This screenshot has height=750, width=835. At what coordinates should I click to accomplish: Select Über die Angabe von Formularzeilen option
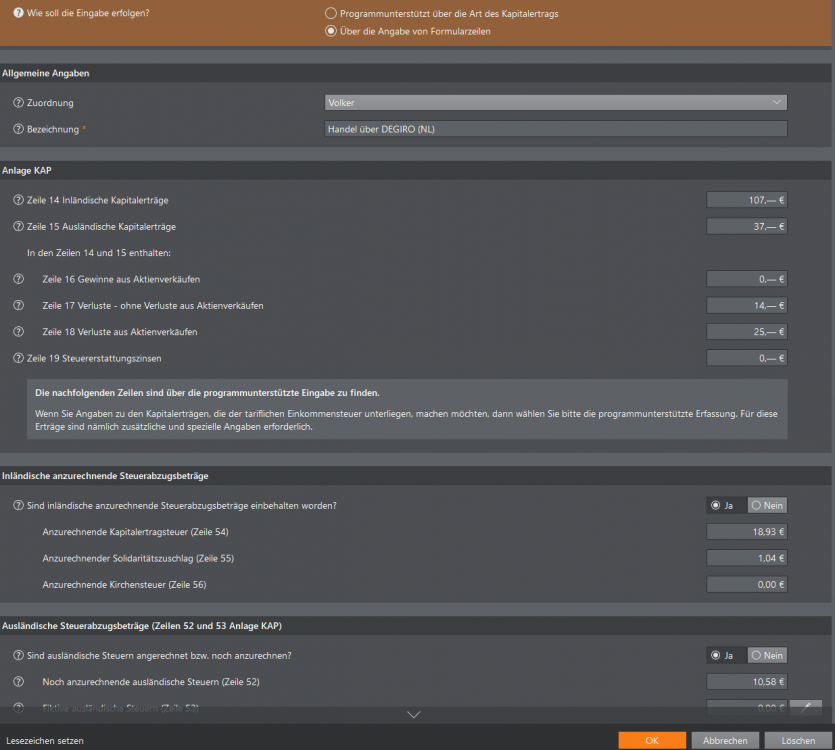(331, 31)
